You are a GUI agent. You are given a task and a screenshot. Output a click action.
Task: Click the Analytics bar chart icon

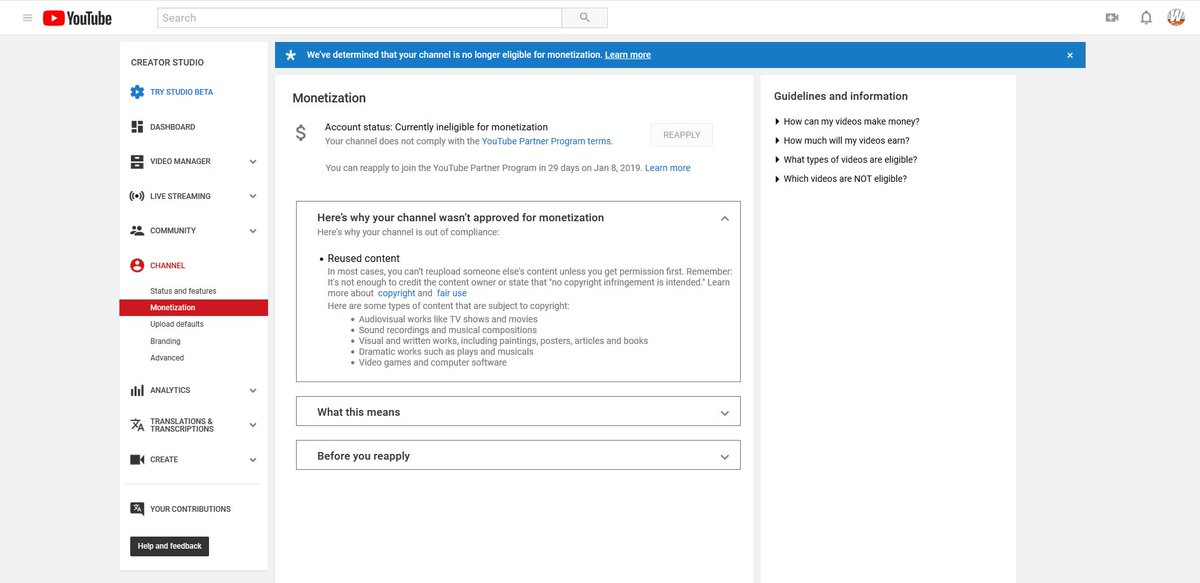[137, 390]
